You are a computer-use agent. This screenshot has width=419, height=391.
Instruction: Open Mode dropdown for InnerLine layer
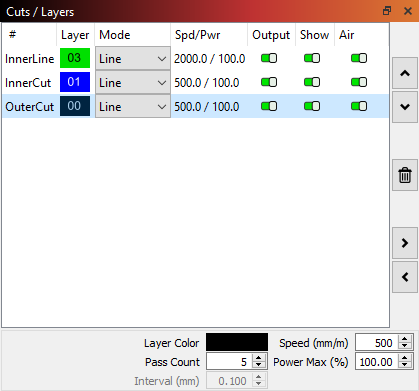[x=133, y=59]
